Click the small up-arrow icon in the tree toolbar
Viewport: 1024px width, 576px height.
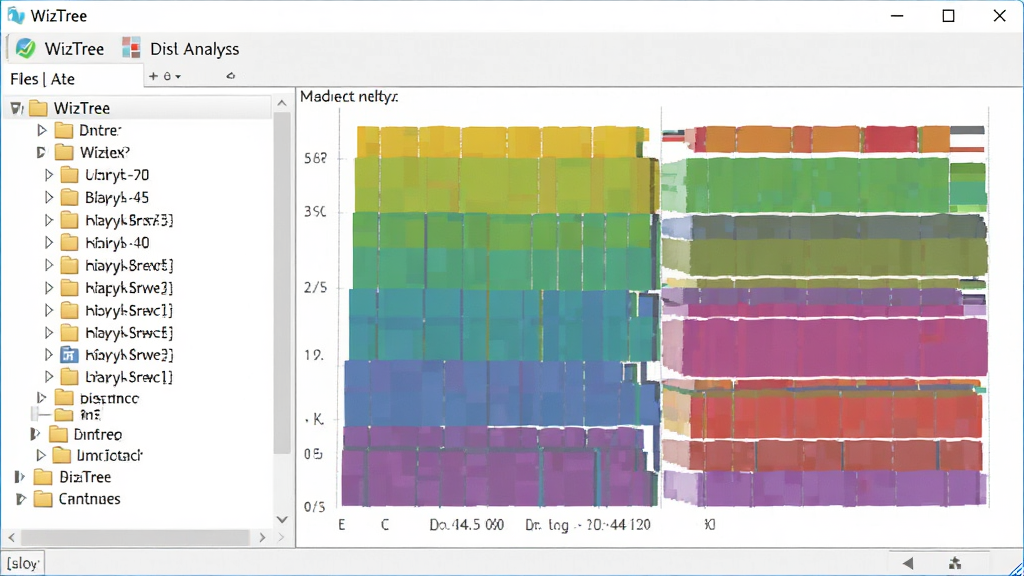point(231,76)
